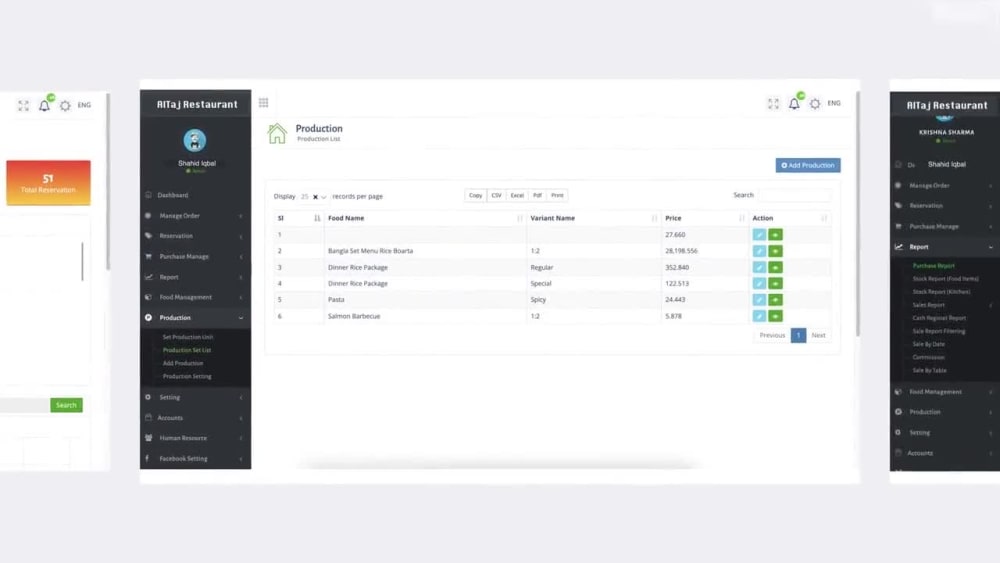The image size is (1000, 563).
Task: Export the table as CSV
Action: point(496,196)
